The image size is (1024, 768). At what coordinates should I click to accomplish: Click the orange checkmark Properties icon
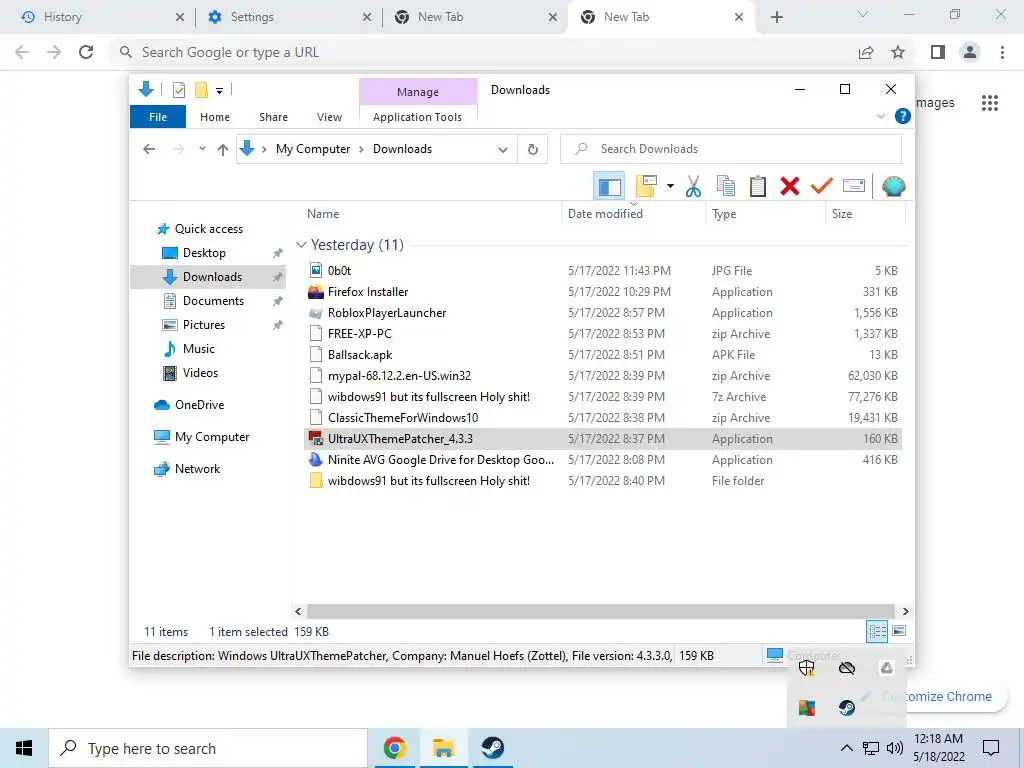[x=822, y=187]
